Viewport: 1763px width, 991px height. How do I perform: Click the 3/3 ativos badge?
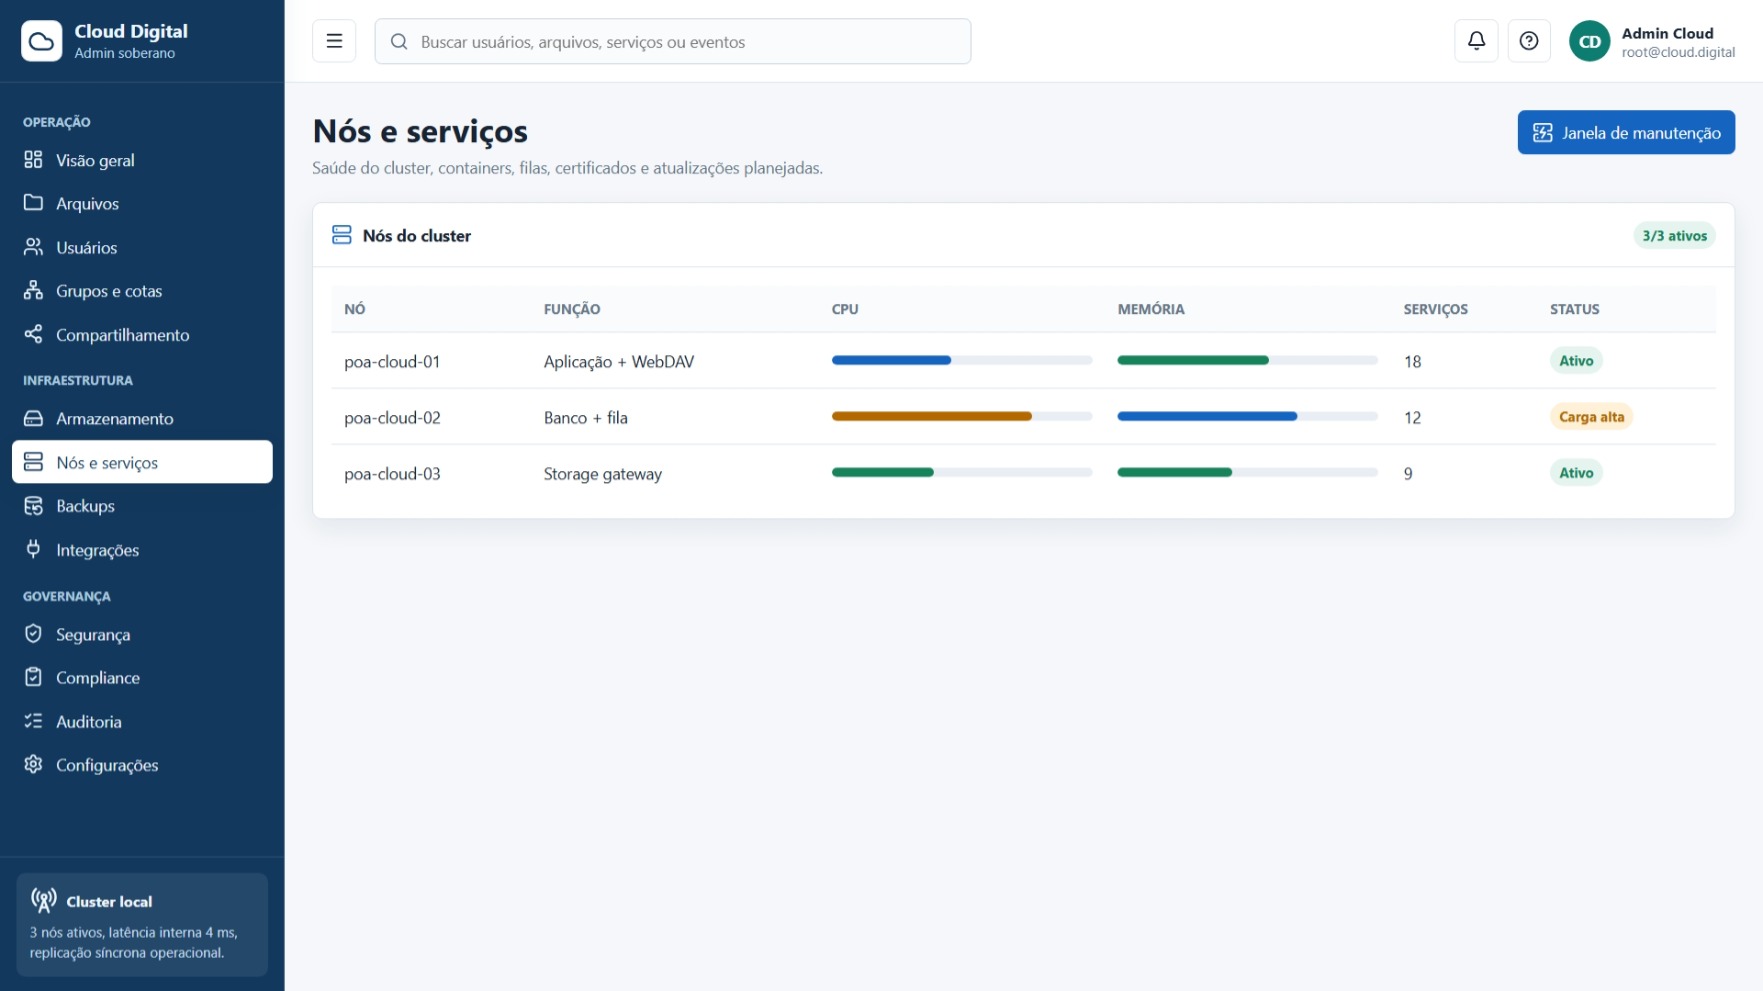(1674, 236)
